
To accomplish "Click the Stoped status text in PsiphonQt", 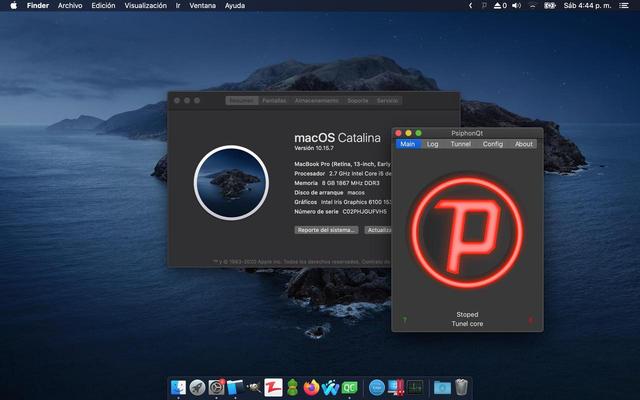I will [467, 314].
